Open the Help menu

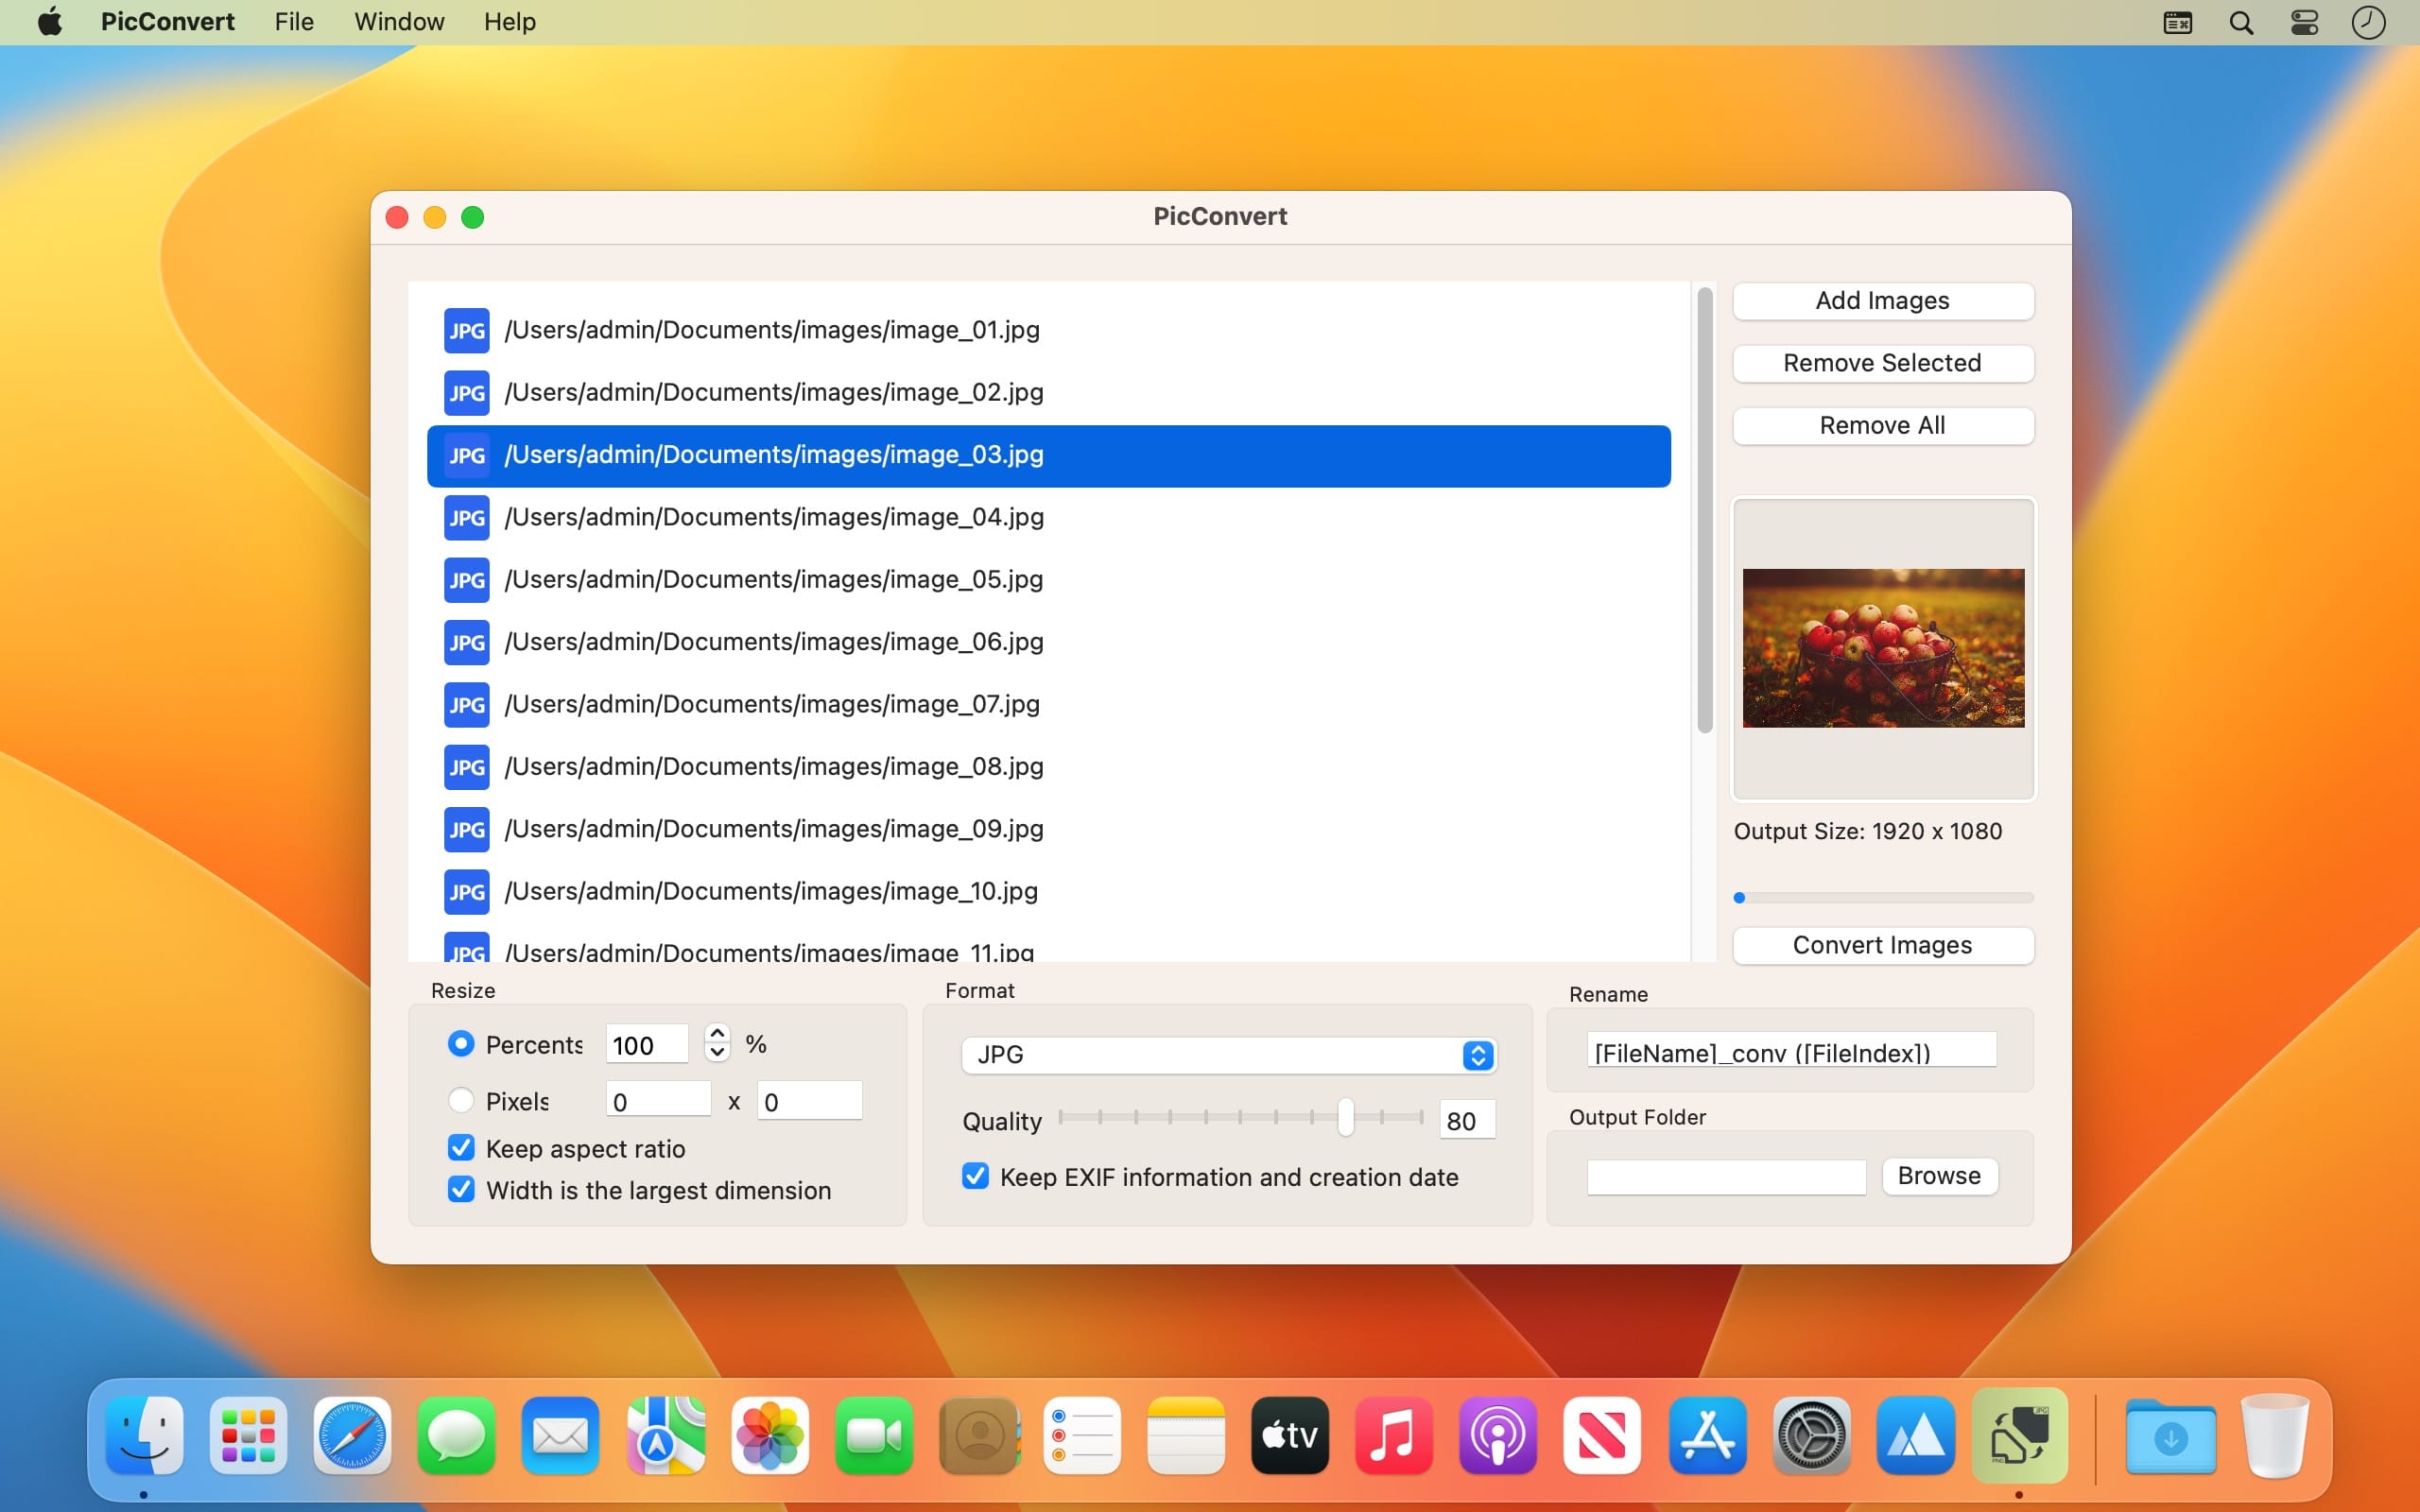point(510,22)
